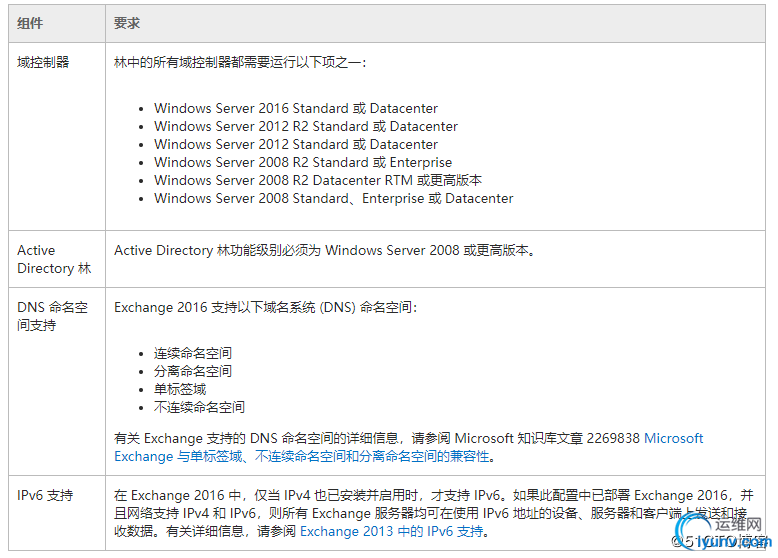This screenshot has width=778, height=558.
Task: Open the Exchange 2013 中的 IPv6 支持 link
Action: (x=391, y=532)
